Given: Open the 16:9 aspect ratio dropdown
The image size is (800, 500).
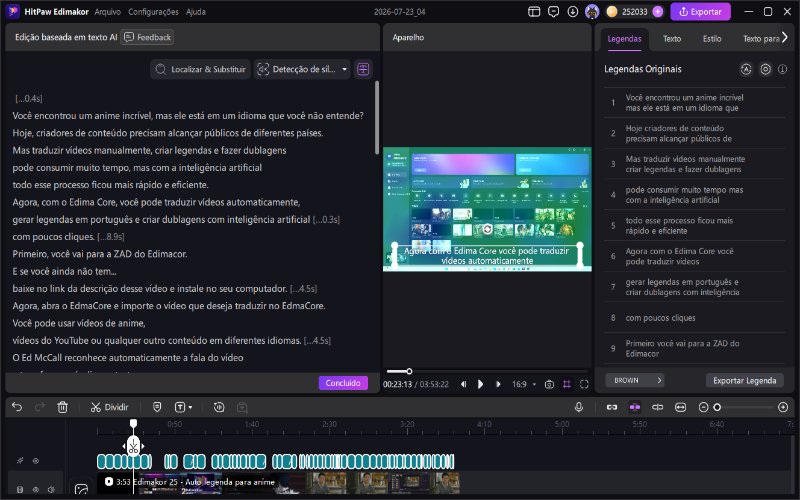Looking at the screenshot, I should tap(524, 384).
